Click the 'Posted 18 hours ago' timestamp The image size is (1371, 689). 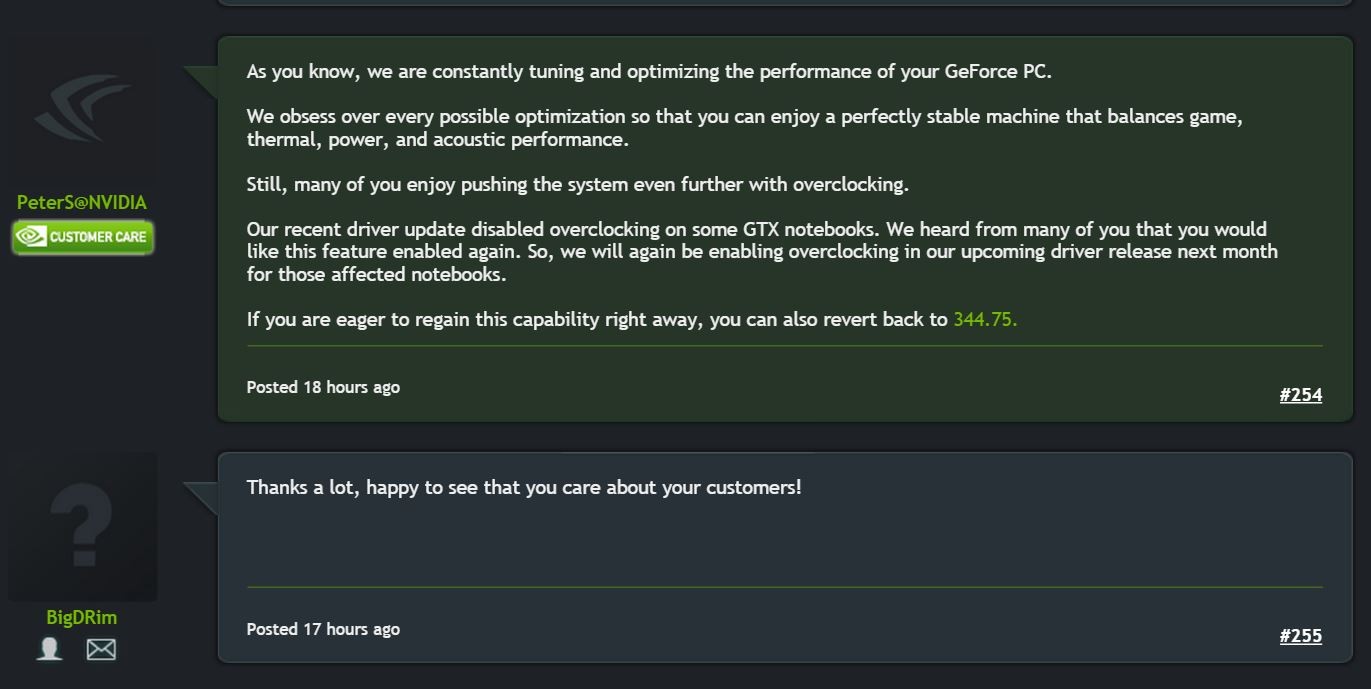(322, 387)
